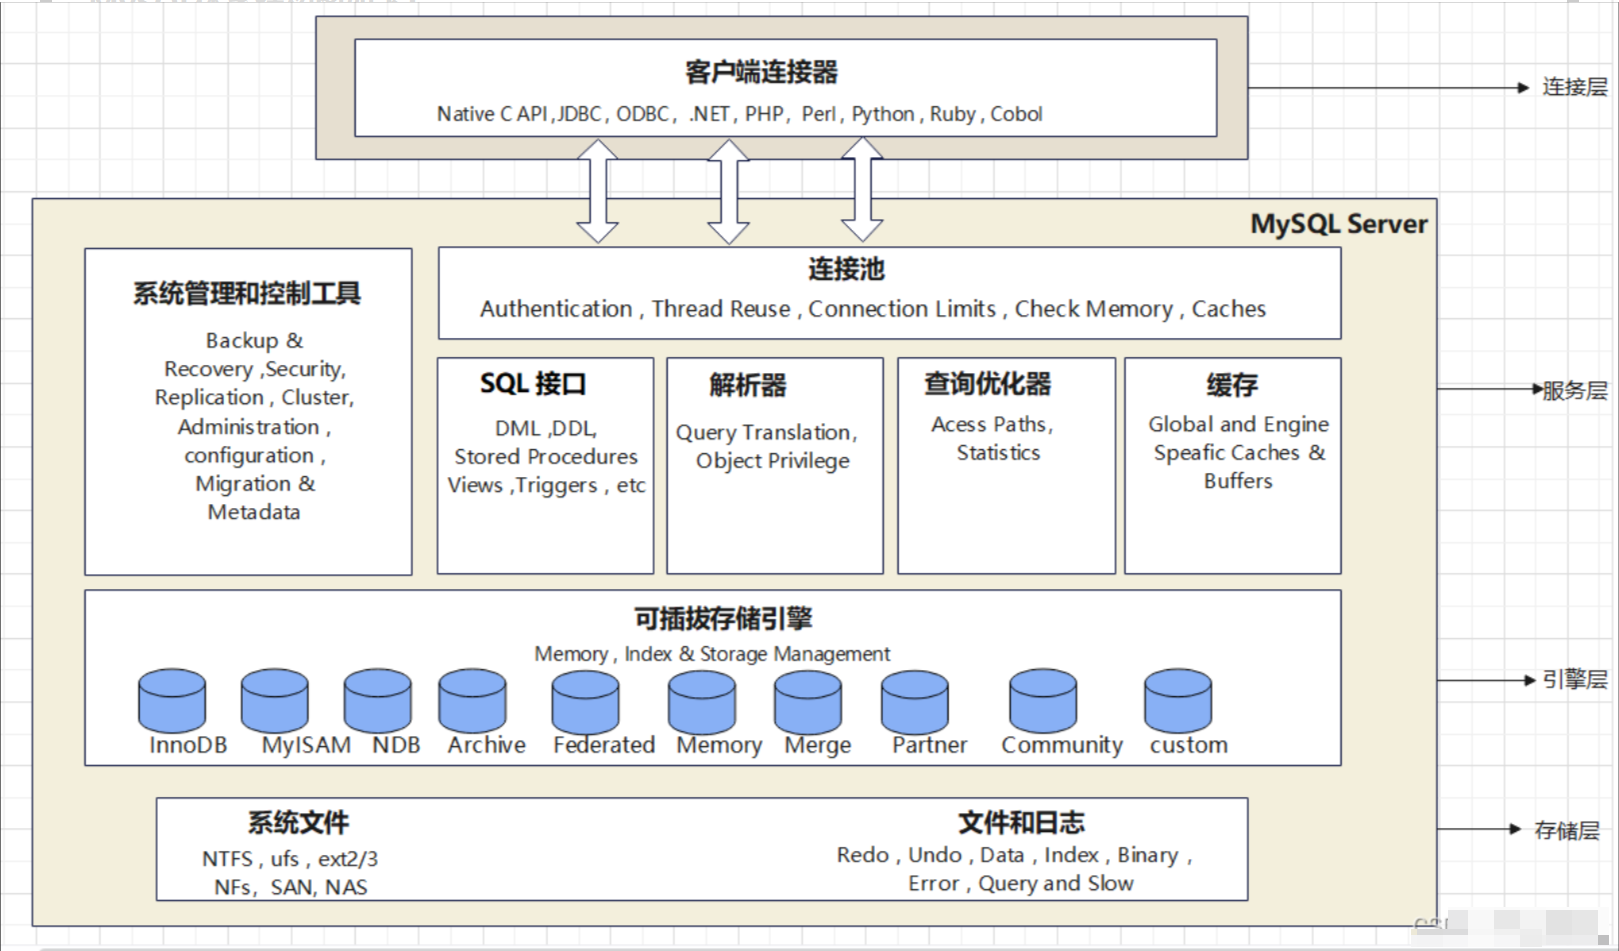Select the Partner engine cylinder icon
Screen dimensions: 1619x951
point(915,702)
